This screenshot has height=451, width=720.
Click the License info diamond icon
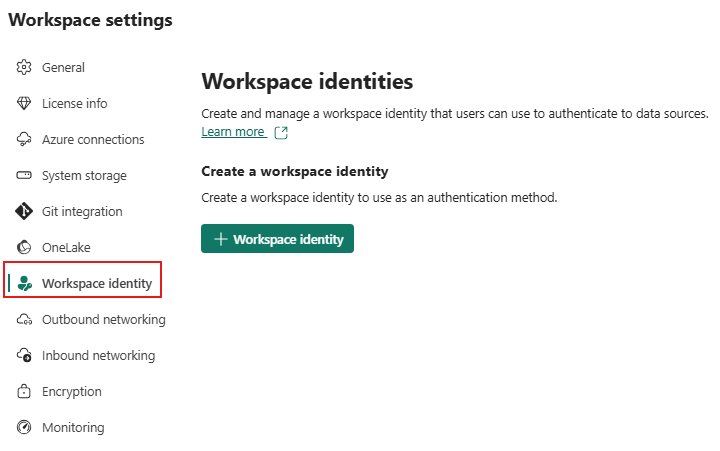tap(24, 103)
